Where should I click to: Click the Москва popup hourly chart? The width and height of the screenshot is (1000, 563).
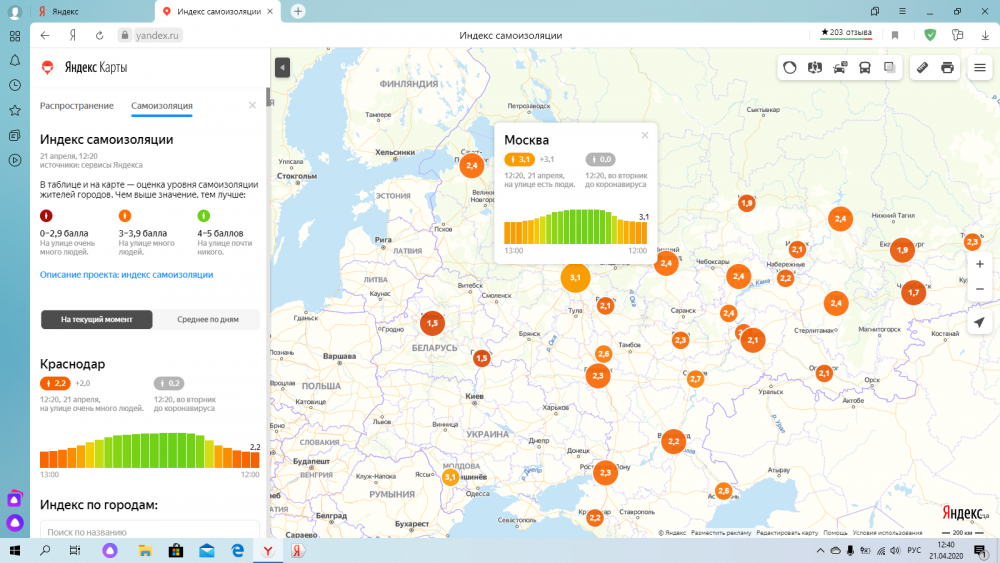575,227
